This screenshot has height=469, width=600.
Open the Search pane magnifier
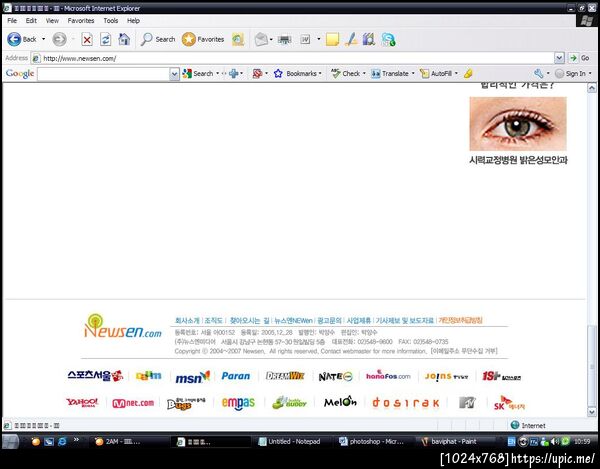158,39
